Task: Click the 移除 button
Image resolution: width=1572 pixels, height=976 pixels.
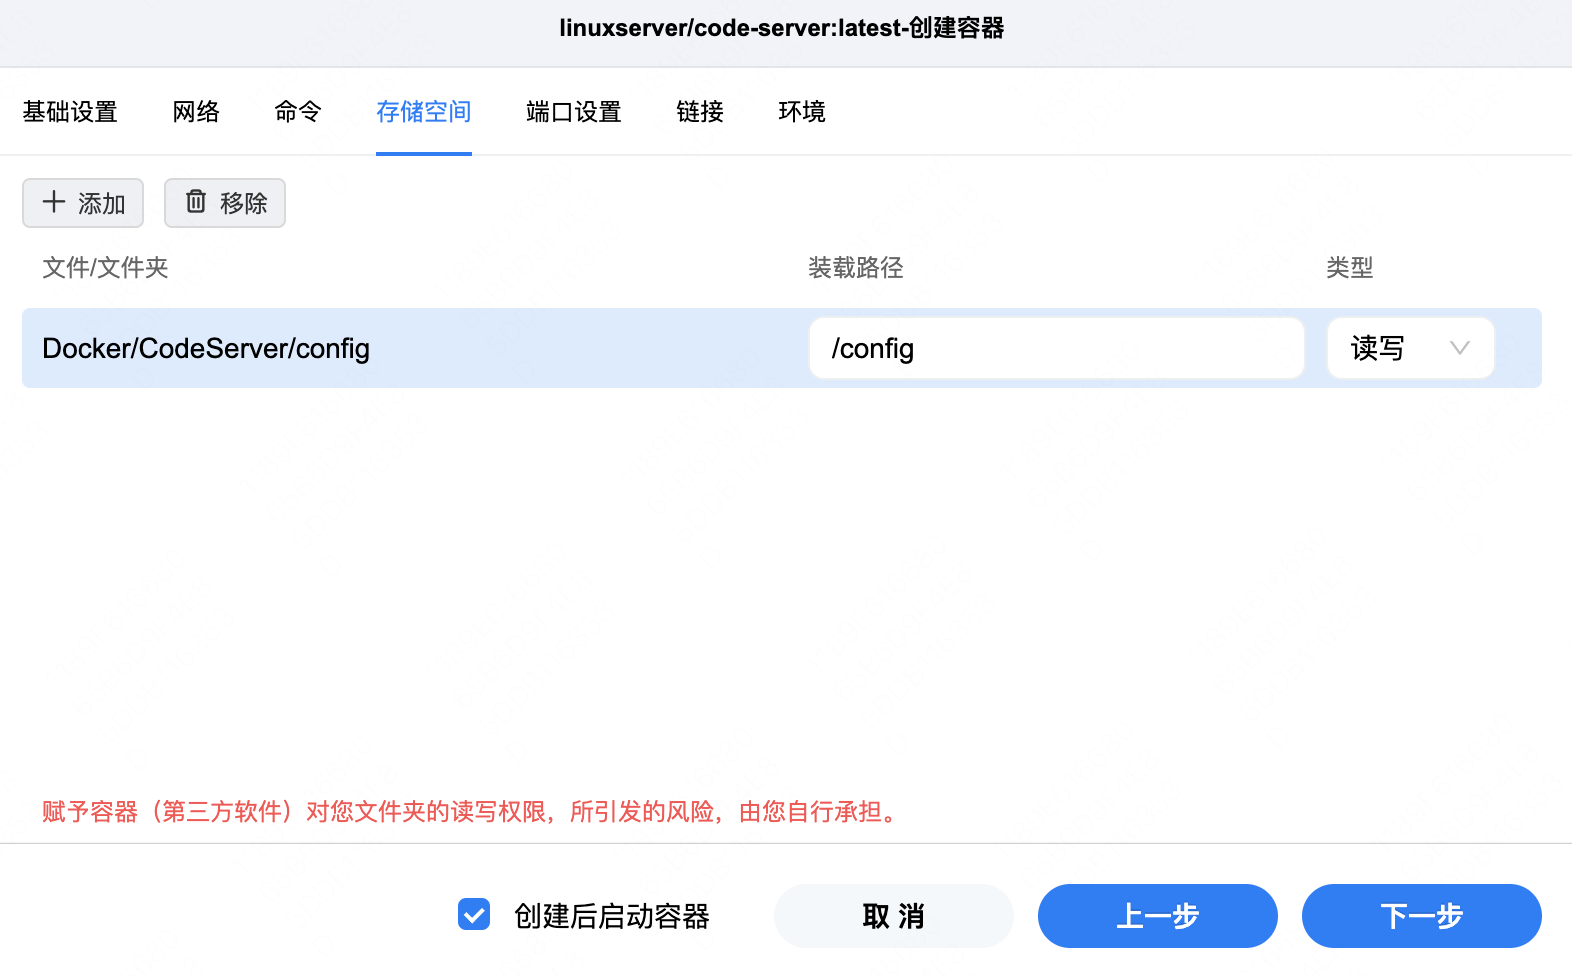Action: [x=225, y=203]
